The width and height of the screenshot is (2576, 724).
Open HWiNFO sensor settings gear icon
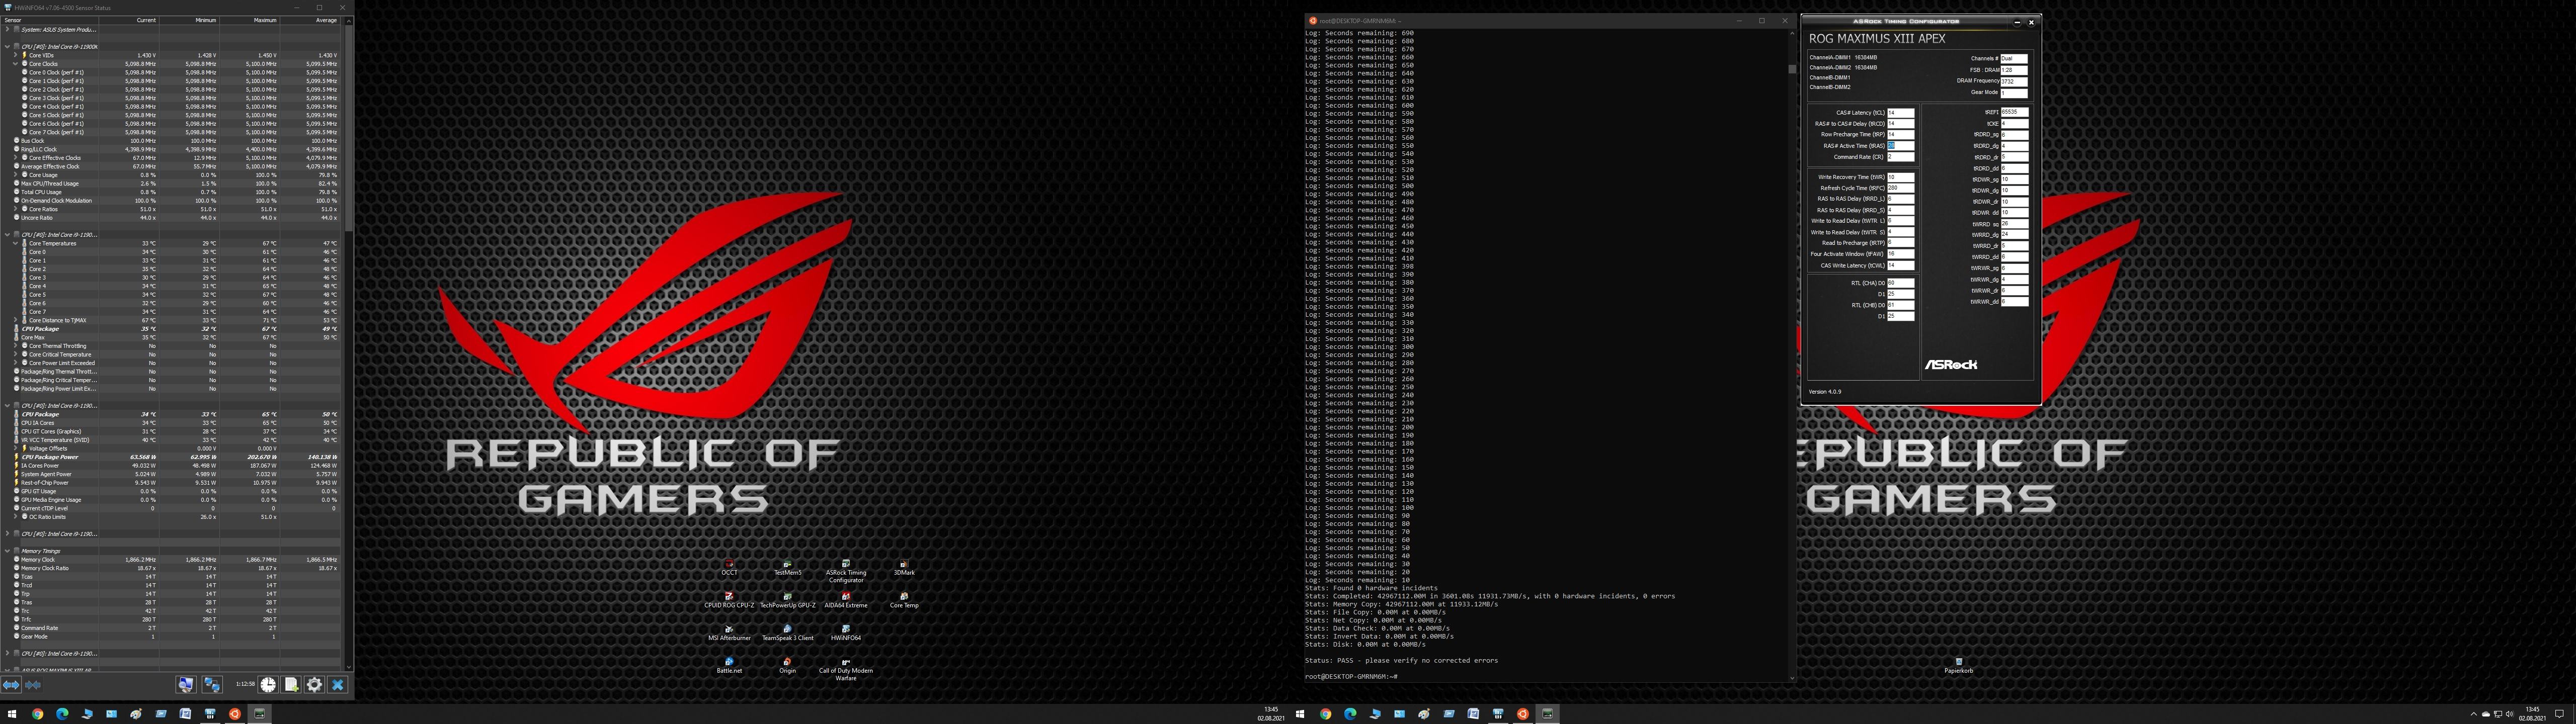[x=314, y=685]
